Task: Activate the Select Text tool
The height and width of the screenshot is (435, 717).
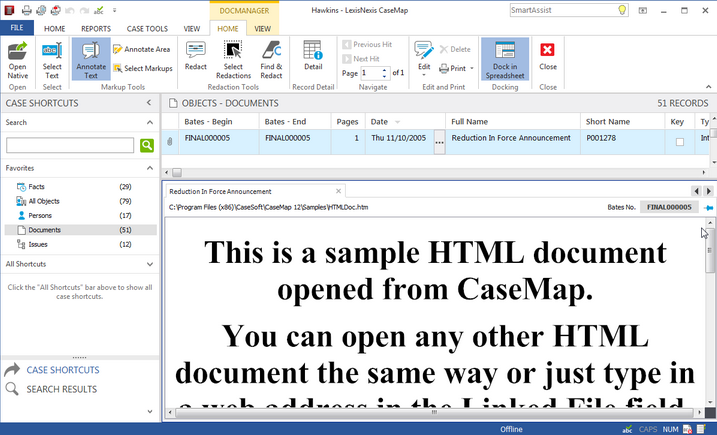Action: pos(52,58)
